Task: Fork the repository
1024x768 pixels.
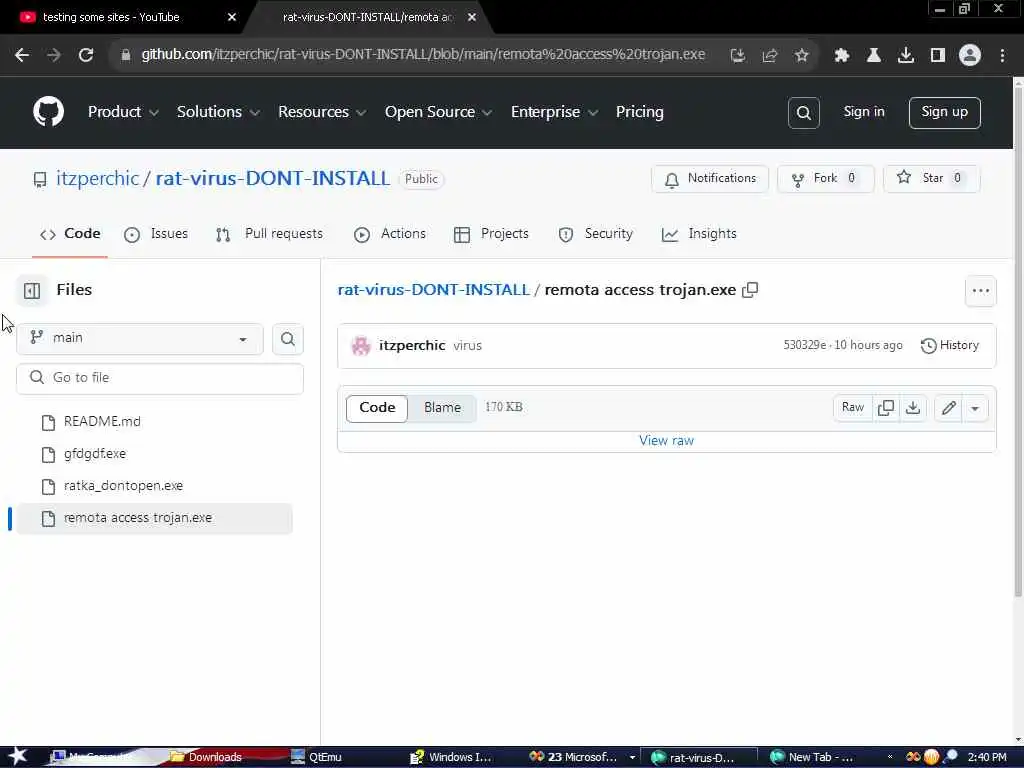Action: coord(825,179)
